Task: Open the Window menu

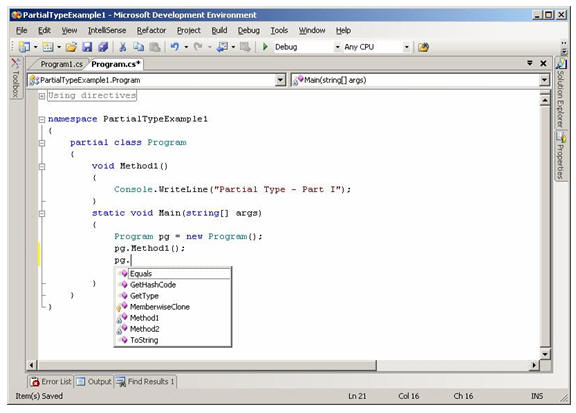Action: coord(312,30)
